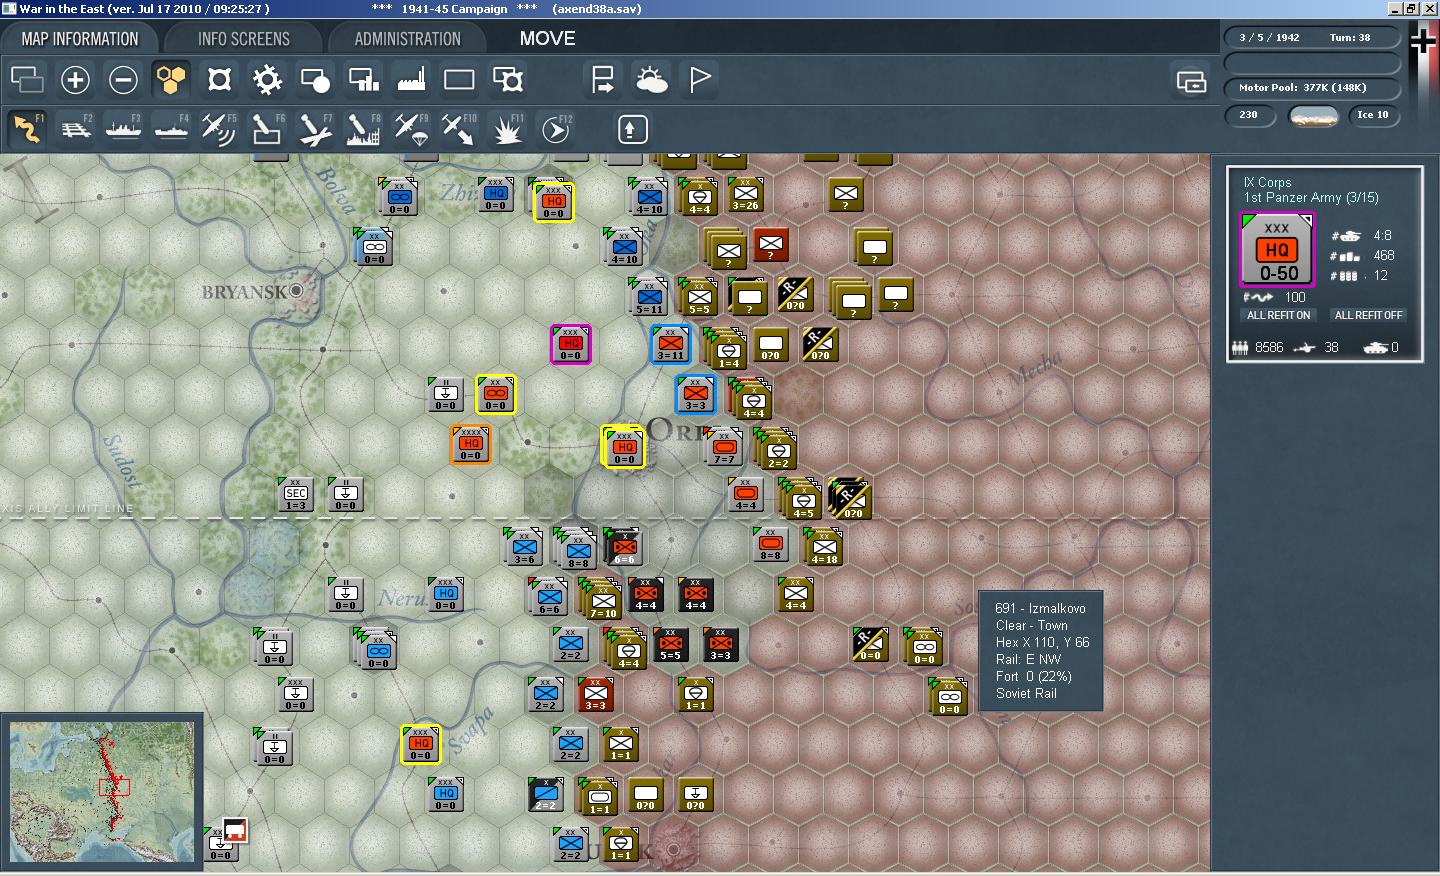Click the Ice 10 ground condition readout

coord(1372,115)
